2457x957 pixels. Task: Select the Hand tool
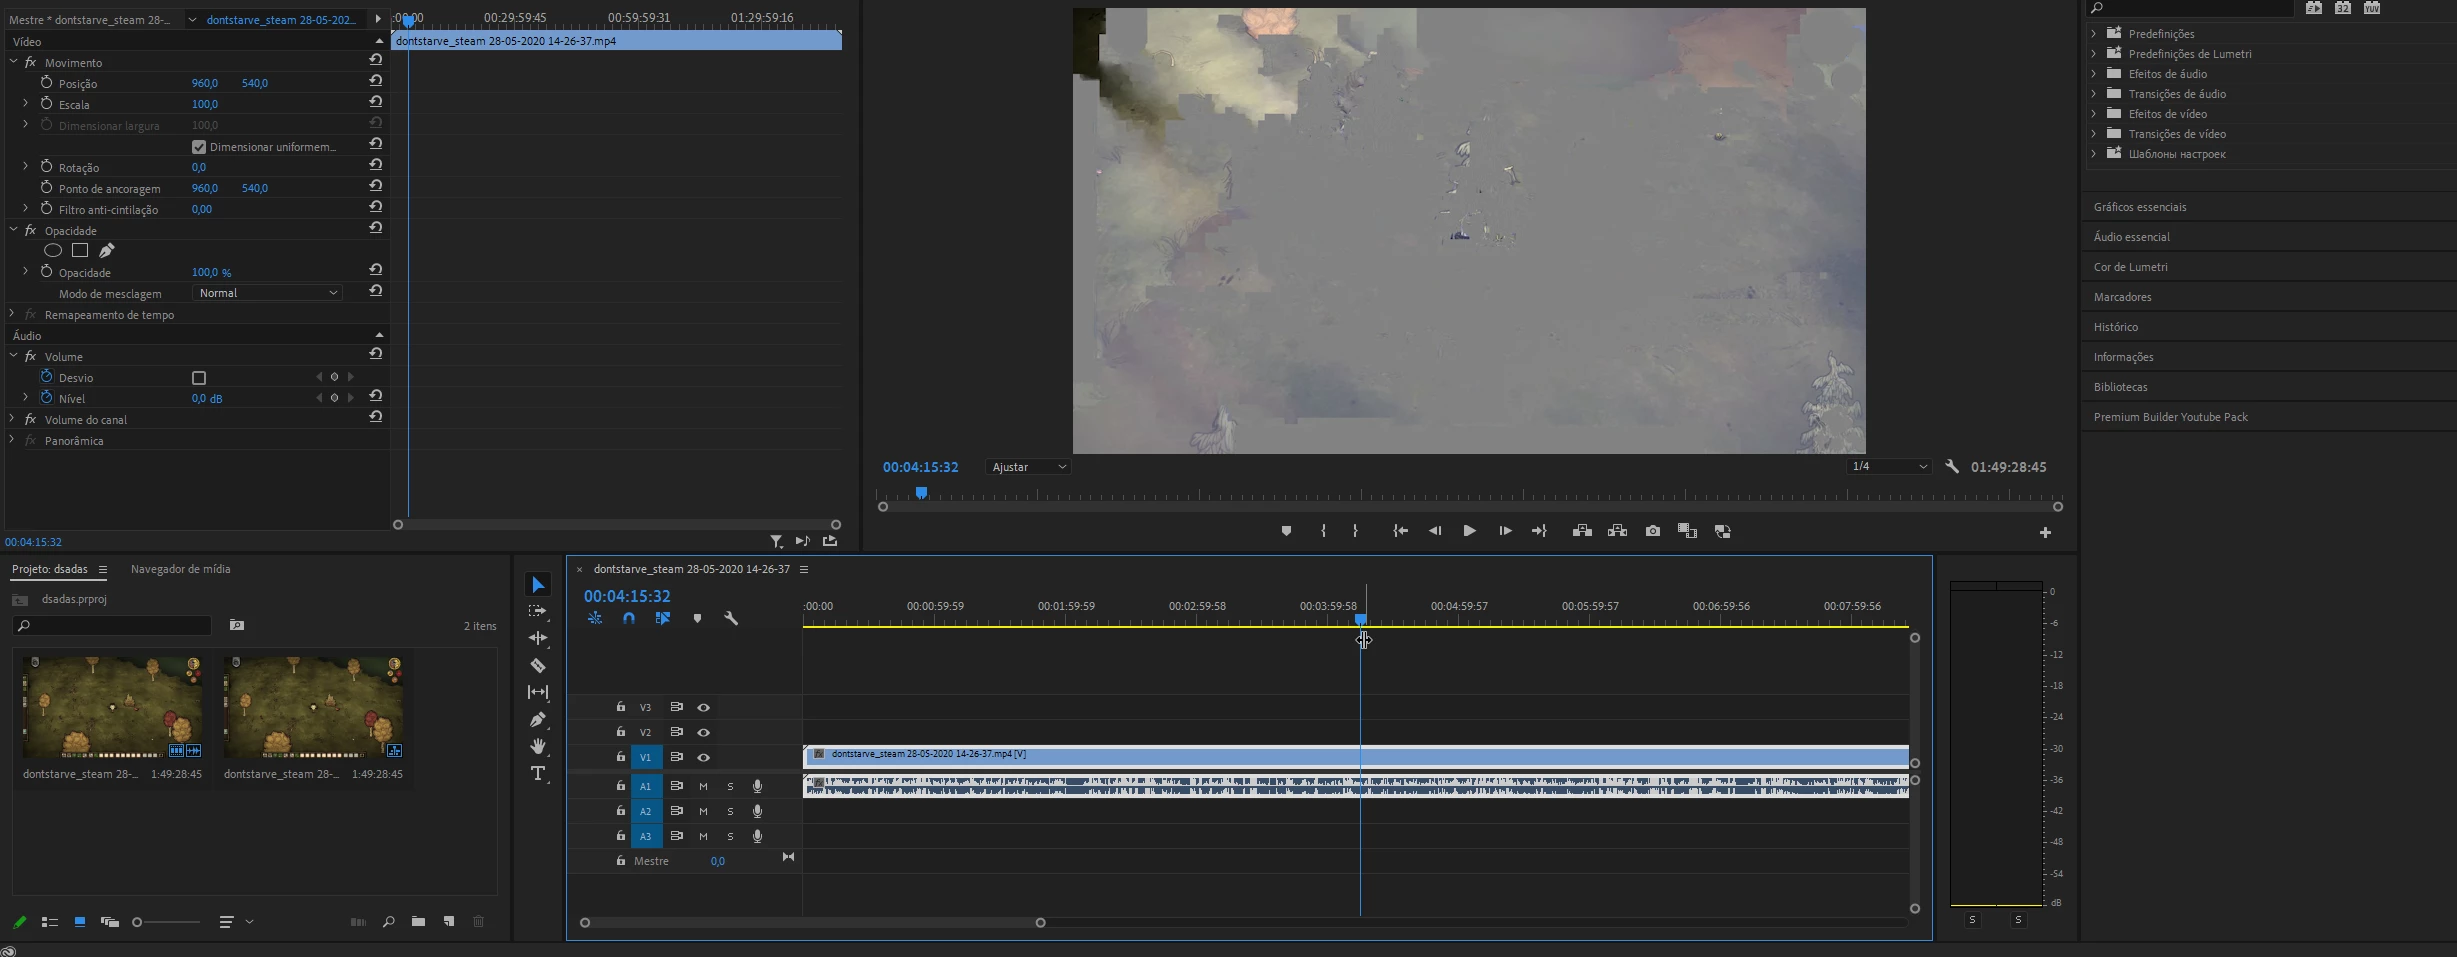point(538,746)
